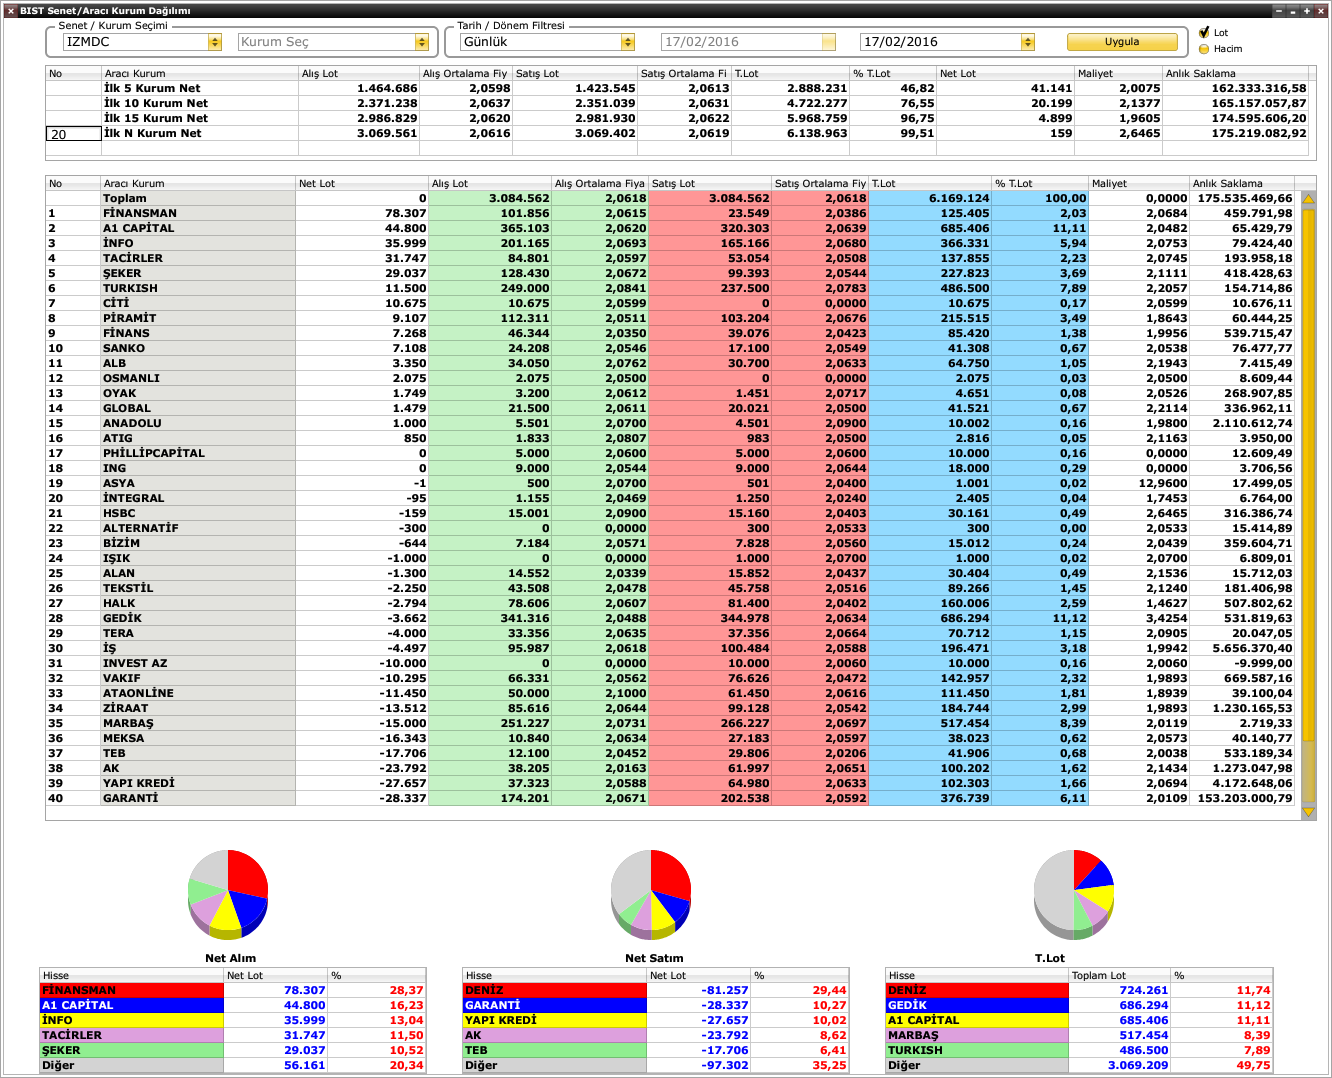This screenshot has width=1332, height=1078.
Task: Click the 12,9600 Maliyet cell in ASYA row
Action: click(x=1139, y=483)
